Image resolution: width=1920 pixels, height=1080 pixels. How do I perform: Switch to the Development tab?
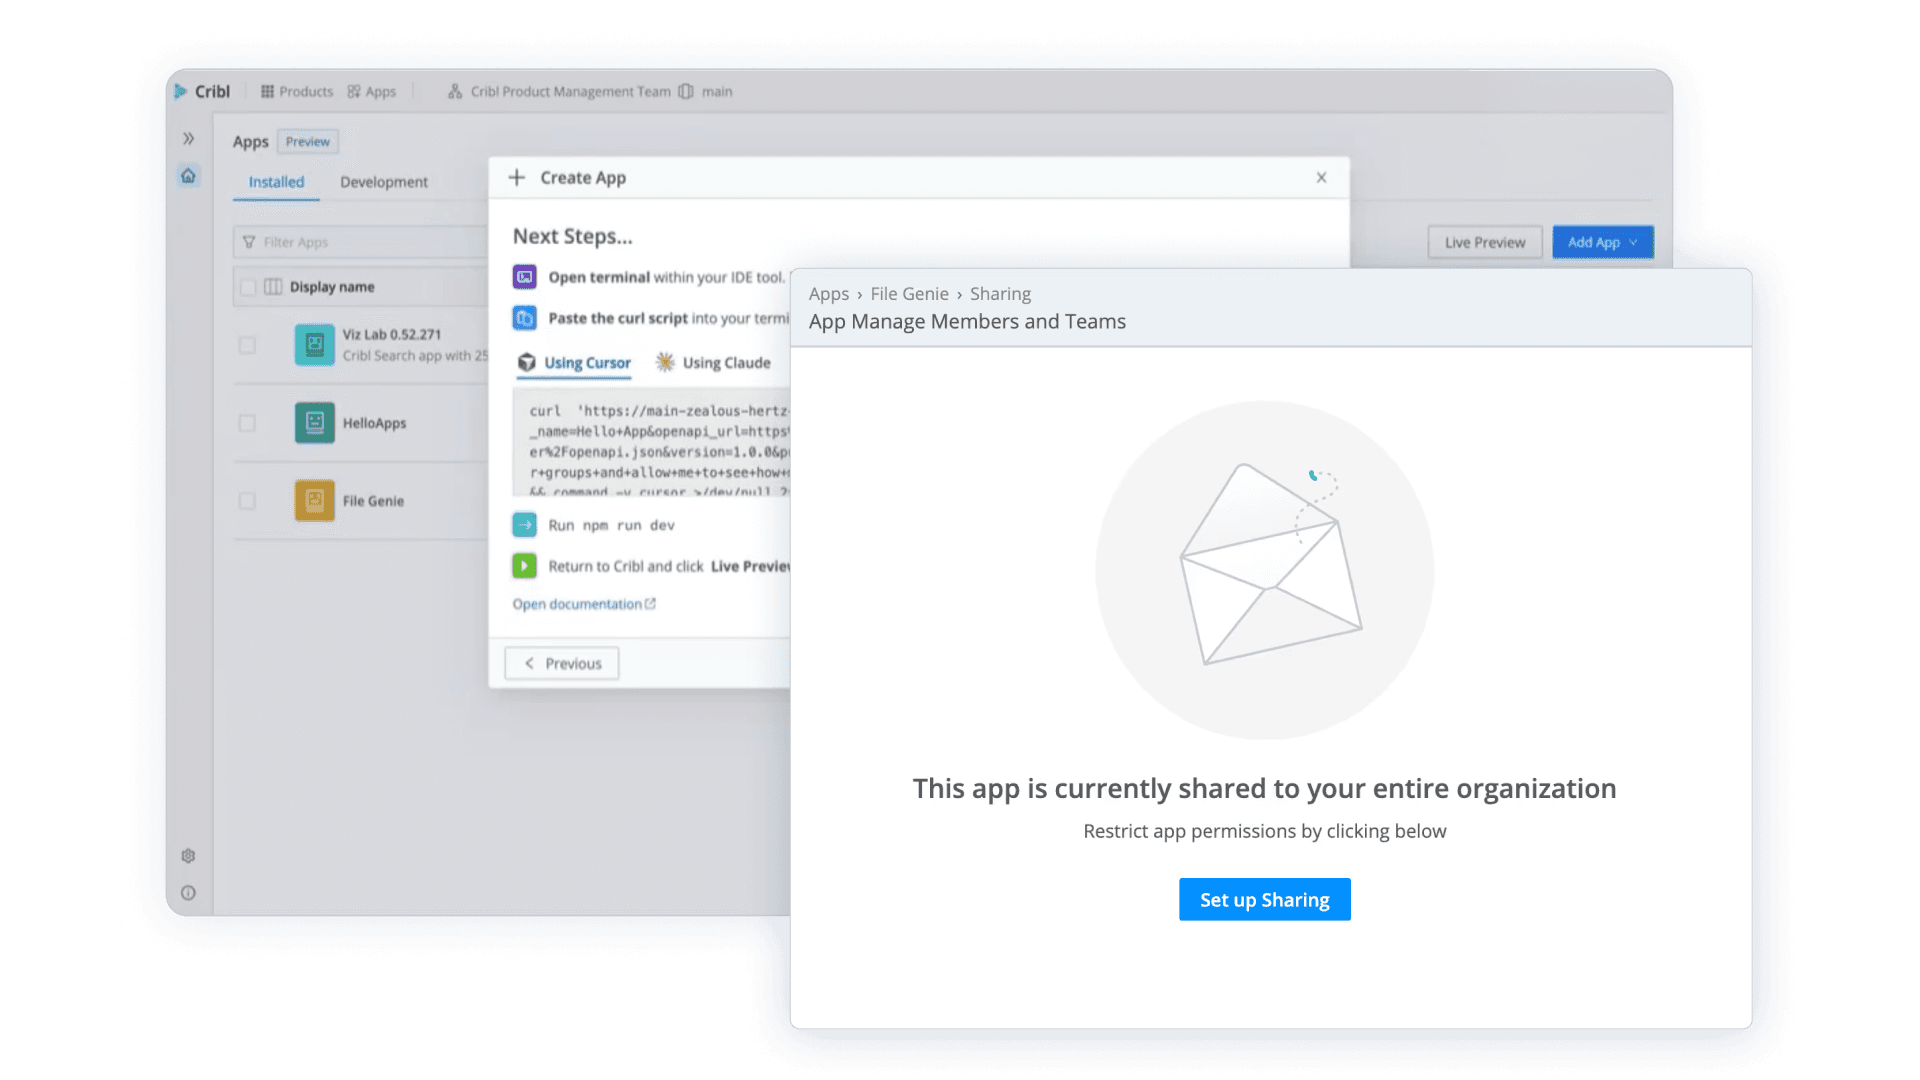point(384,182)
